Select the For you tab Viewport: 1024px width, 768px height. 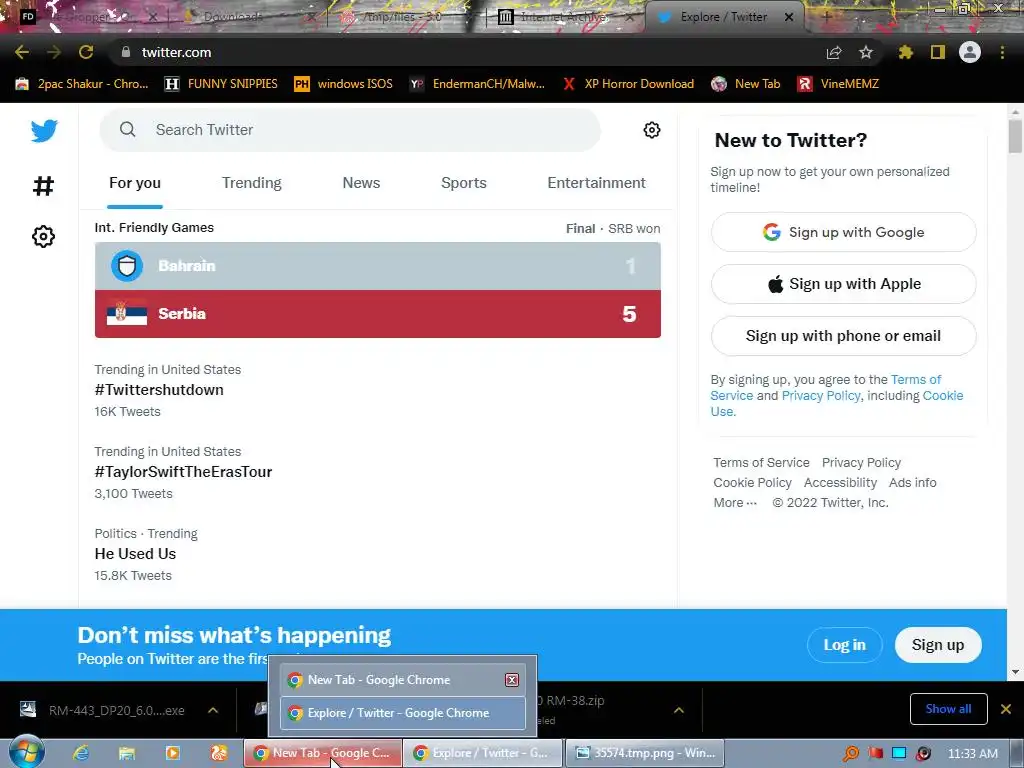click(135, 183)
